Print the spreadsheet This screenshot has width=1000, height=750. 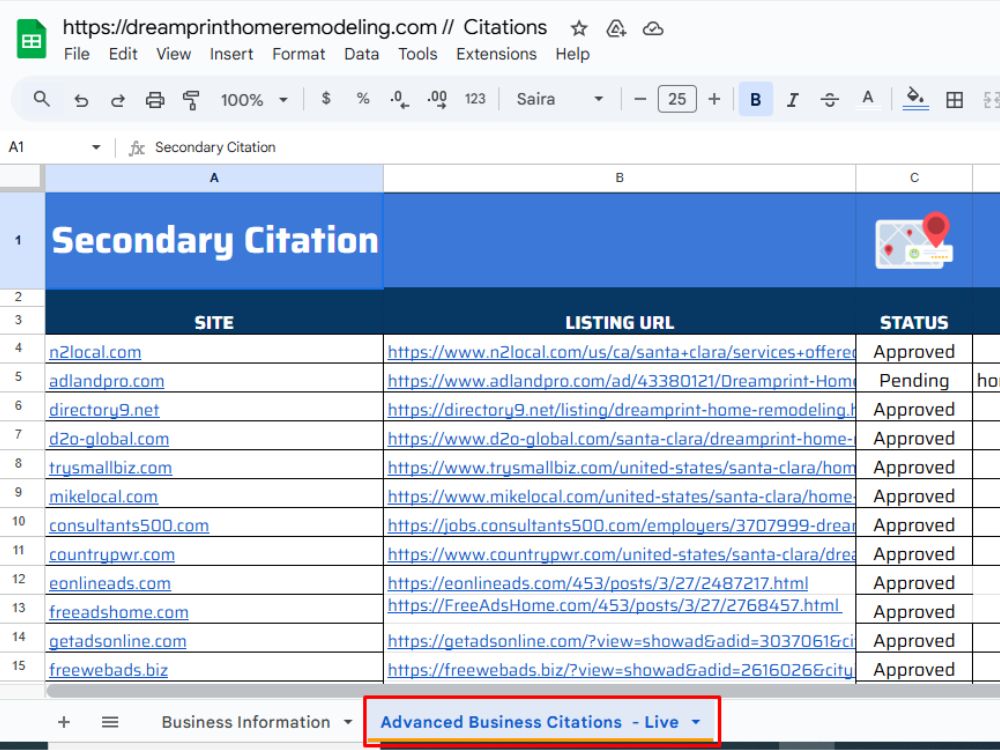tap(155, 99)
